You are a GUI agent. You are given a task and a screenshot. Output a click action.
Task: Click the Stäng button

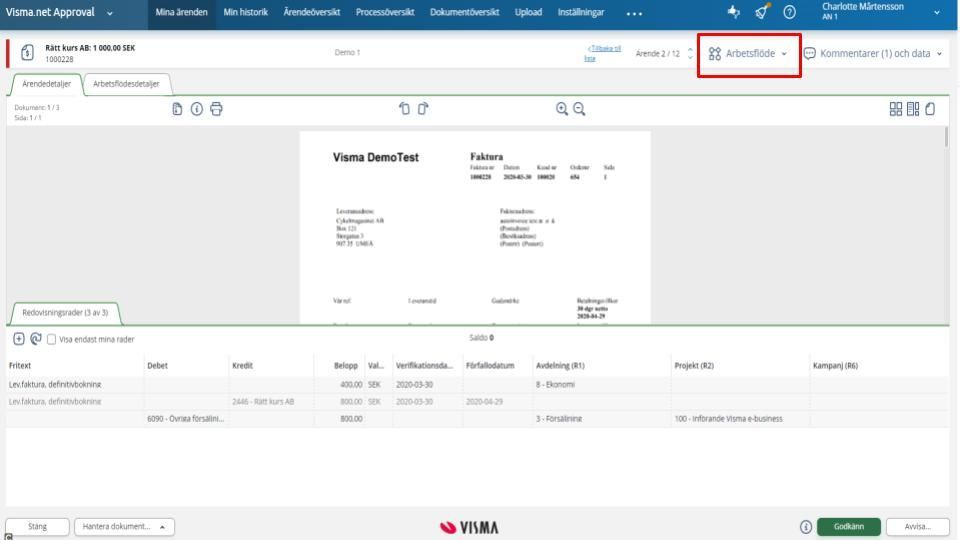(37, 527)
